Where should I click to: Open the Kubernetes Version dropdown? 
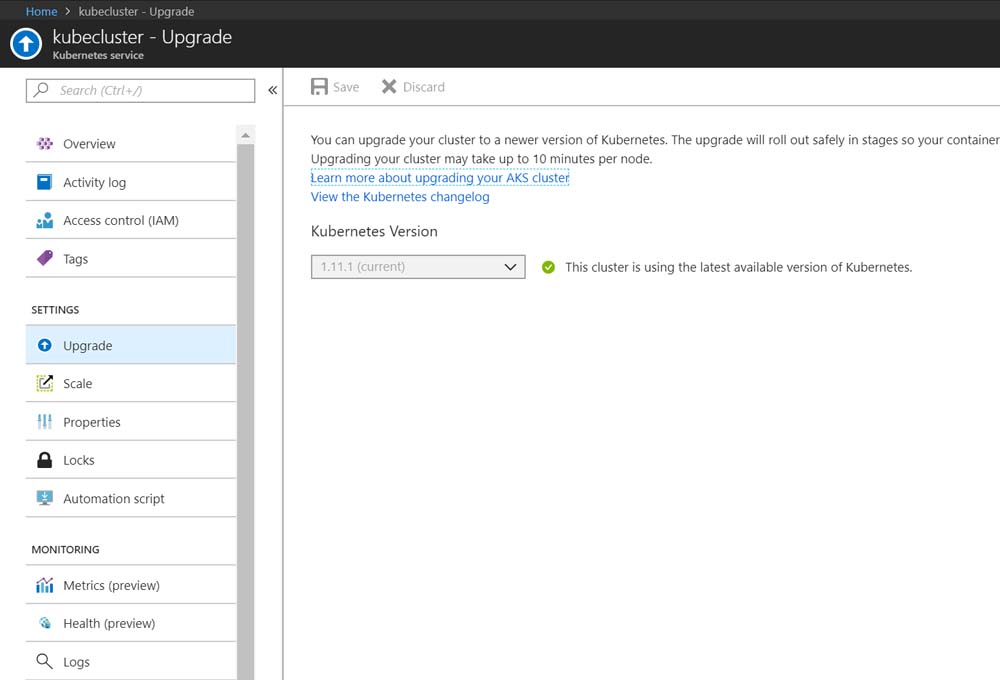pyautogui.click(x=418, y=267)
